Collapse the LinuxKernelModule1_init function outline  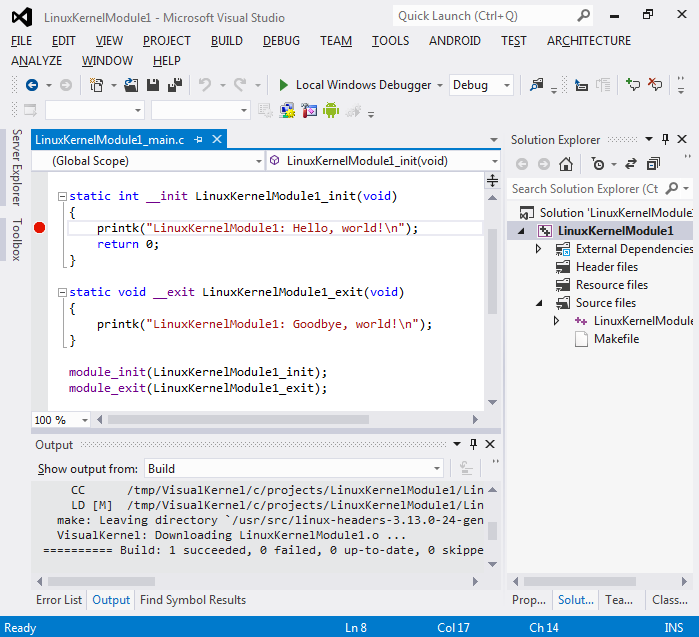tap(62, 196)
